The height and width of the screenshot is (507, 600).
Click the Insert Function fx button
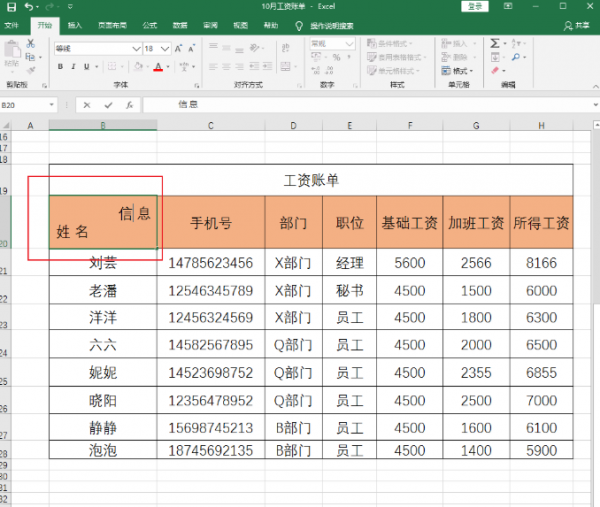click(x=130, y=105)
